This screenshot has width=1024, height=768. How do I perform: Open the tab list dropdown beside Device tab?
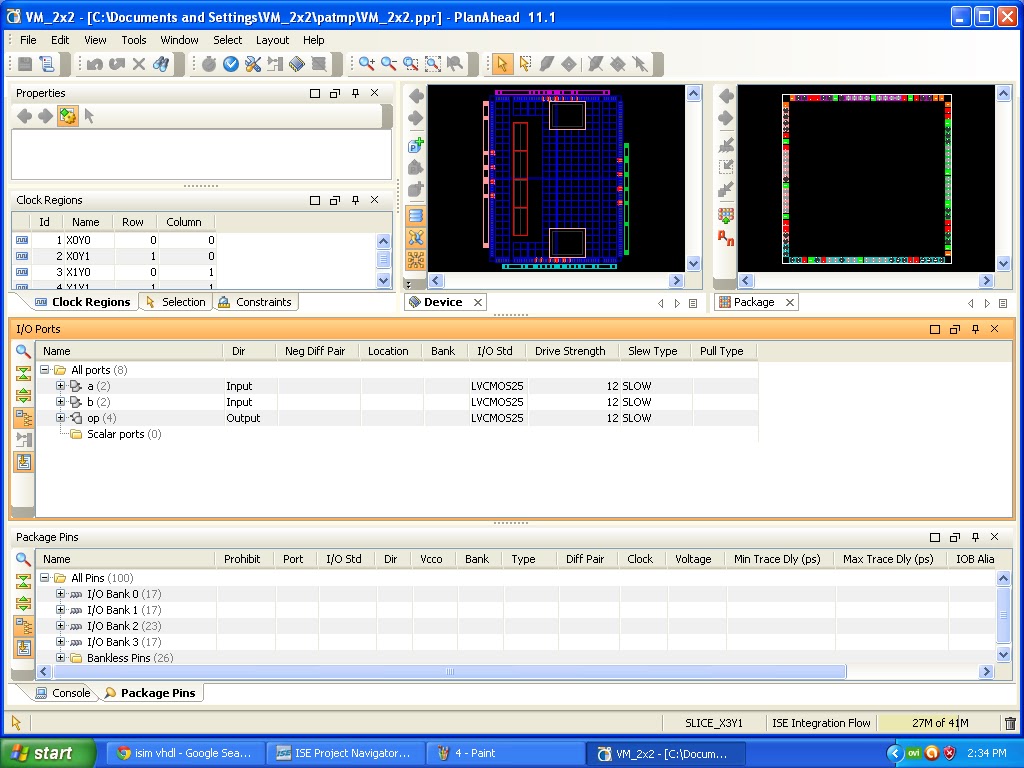point(693,303)
